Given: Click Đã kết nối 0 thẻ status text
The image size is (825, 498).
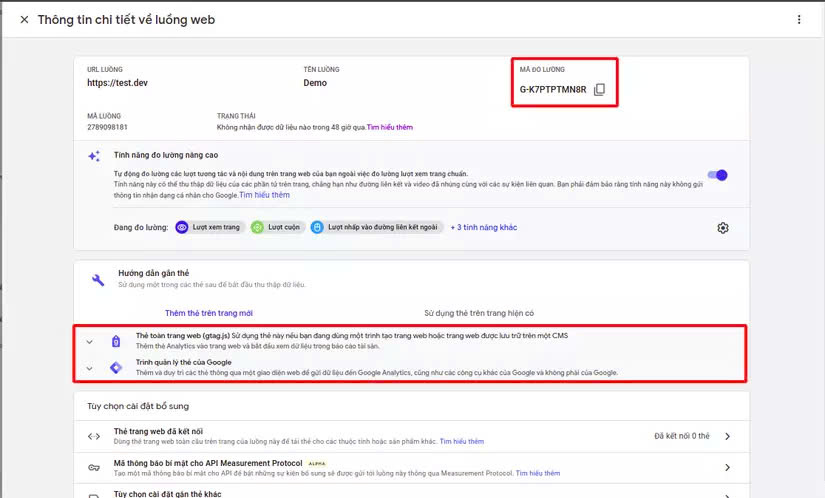Looking at the screenshot, I should pyautogui.click(x=682, y=436).
